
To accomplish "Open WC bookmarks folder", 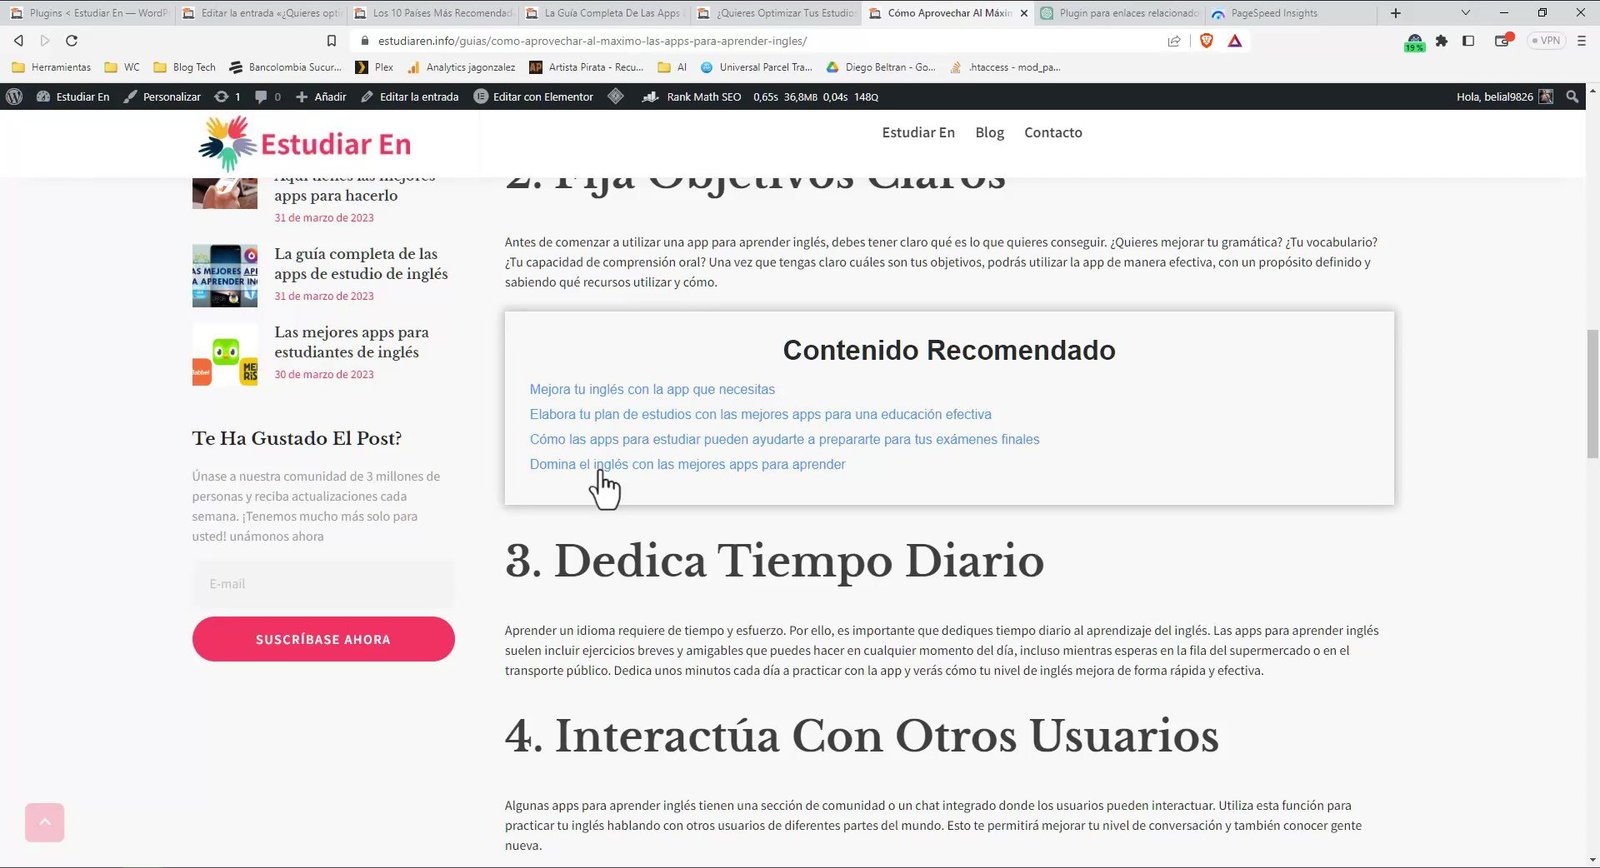I will click(122, 68).
